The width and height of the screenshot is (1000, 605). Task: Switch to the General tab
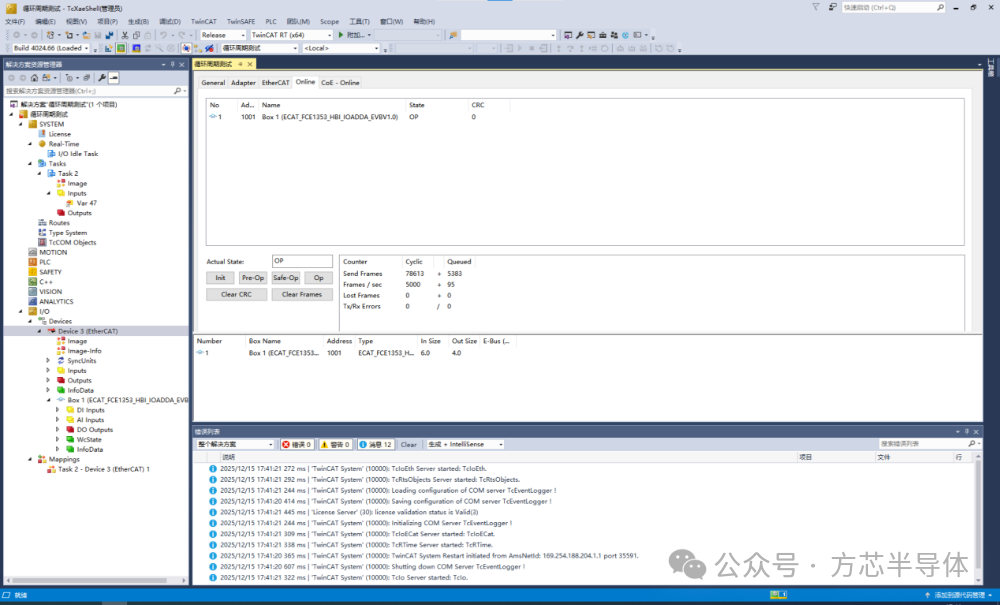pos(213,83)
